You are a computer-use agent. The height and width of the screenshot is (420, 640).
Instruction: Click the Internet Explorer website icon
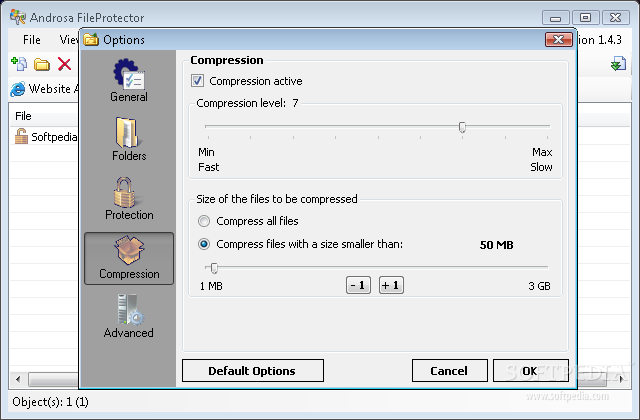coord(18,89)
